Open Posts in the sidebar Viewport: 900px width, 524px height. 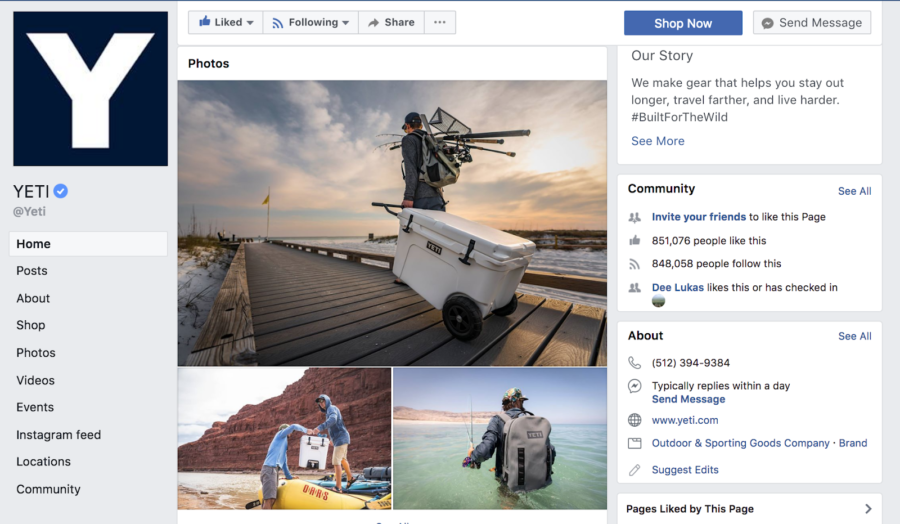(32, 271)
